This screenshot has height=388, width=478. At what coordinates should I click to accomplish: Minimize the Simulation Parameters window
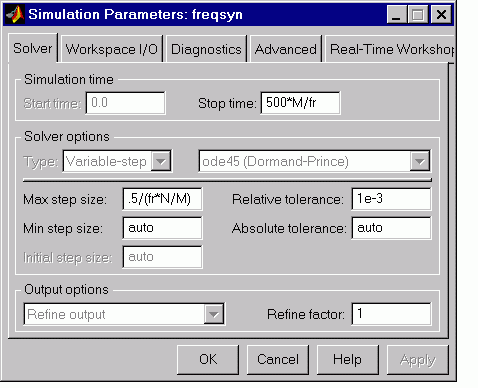click(397, 15)
